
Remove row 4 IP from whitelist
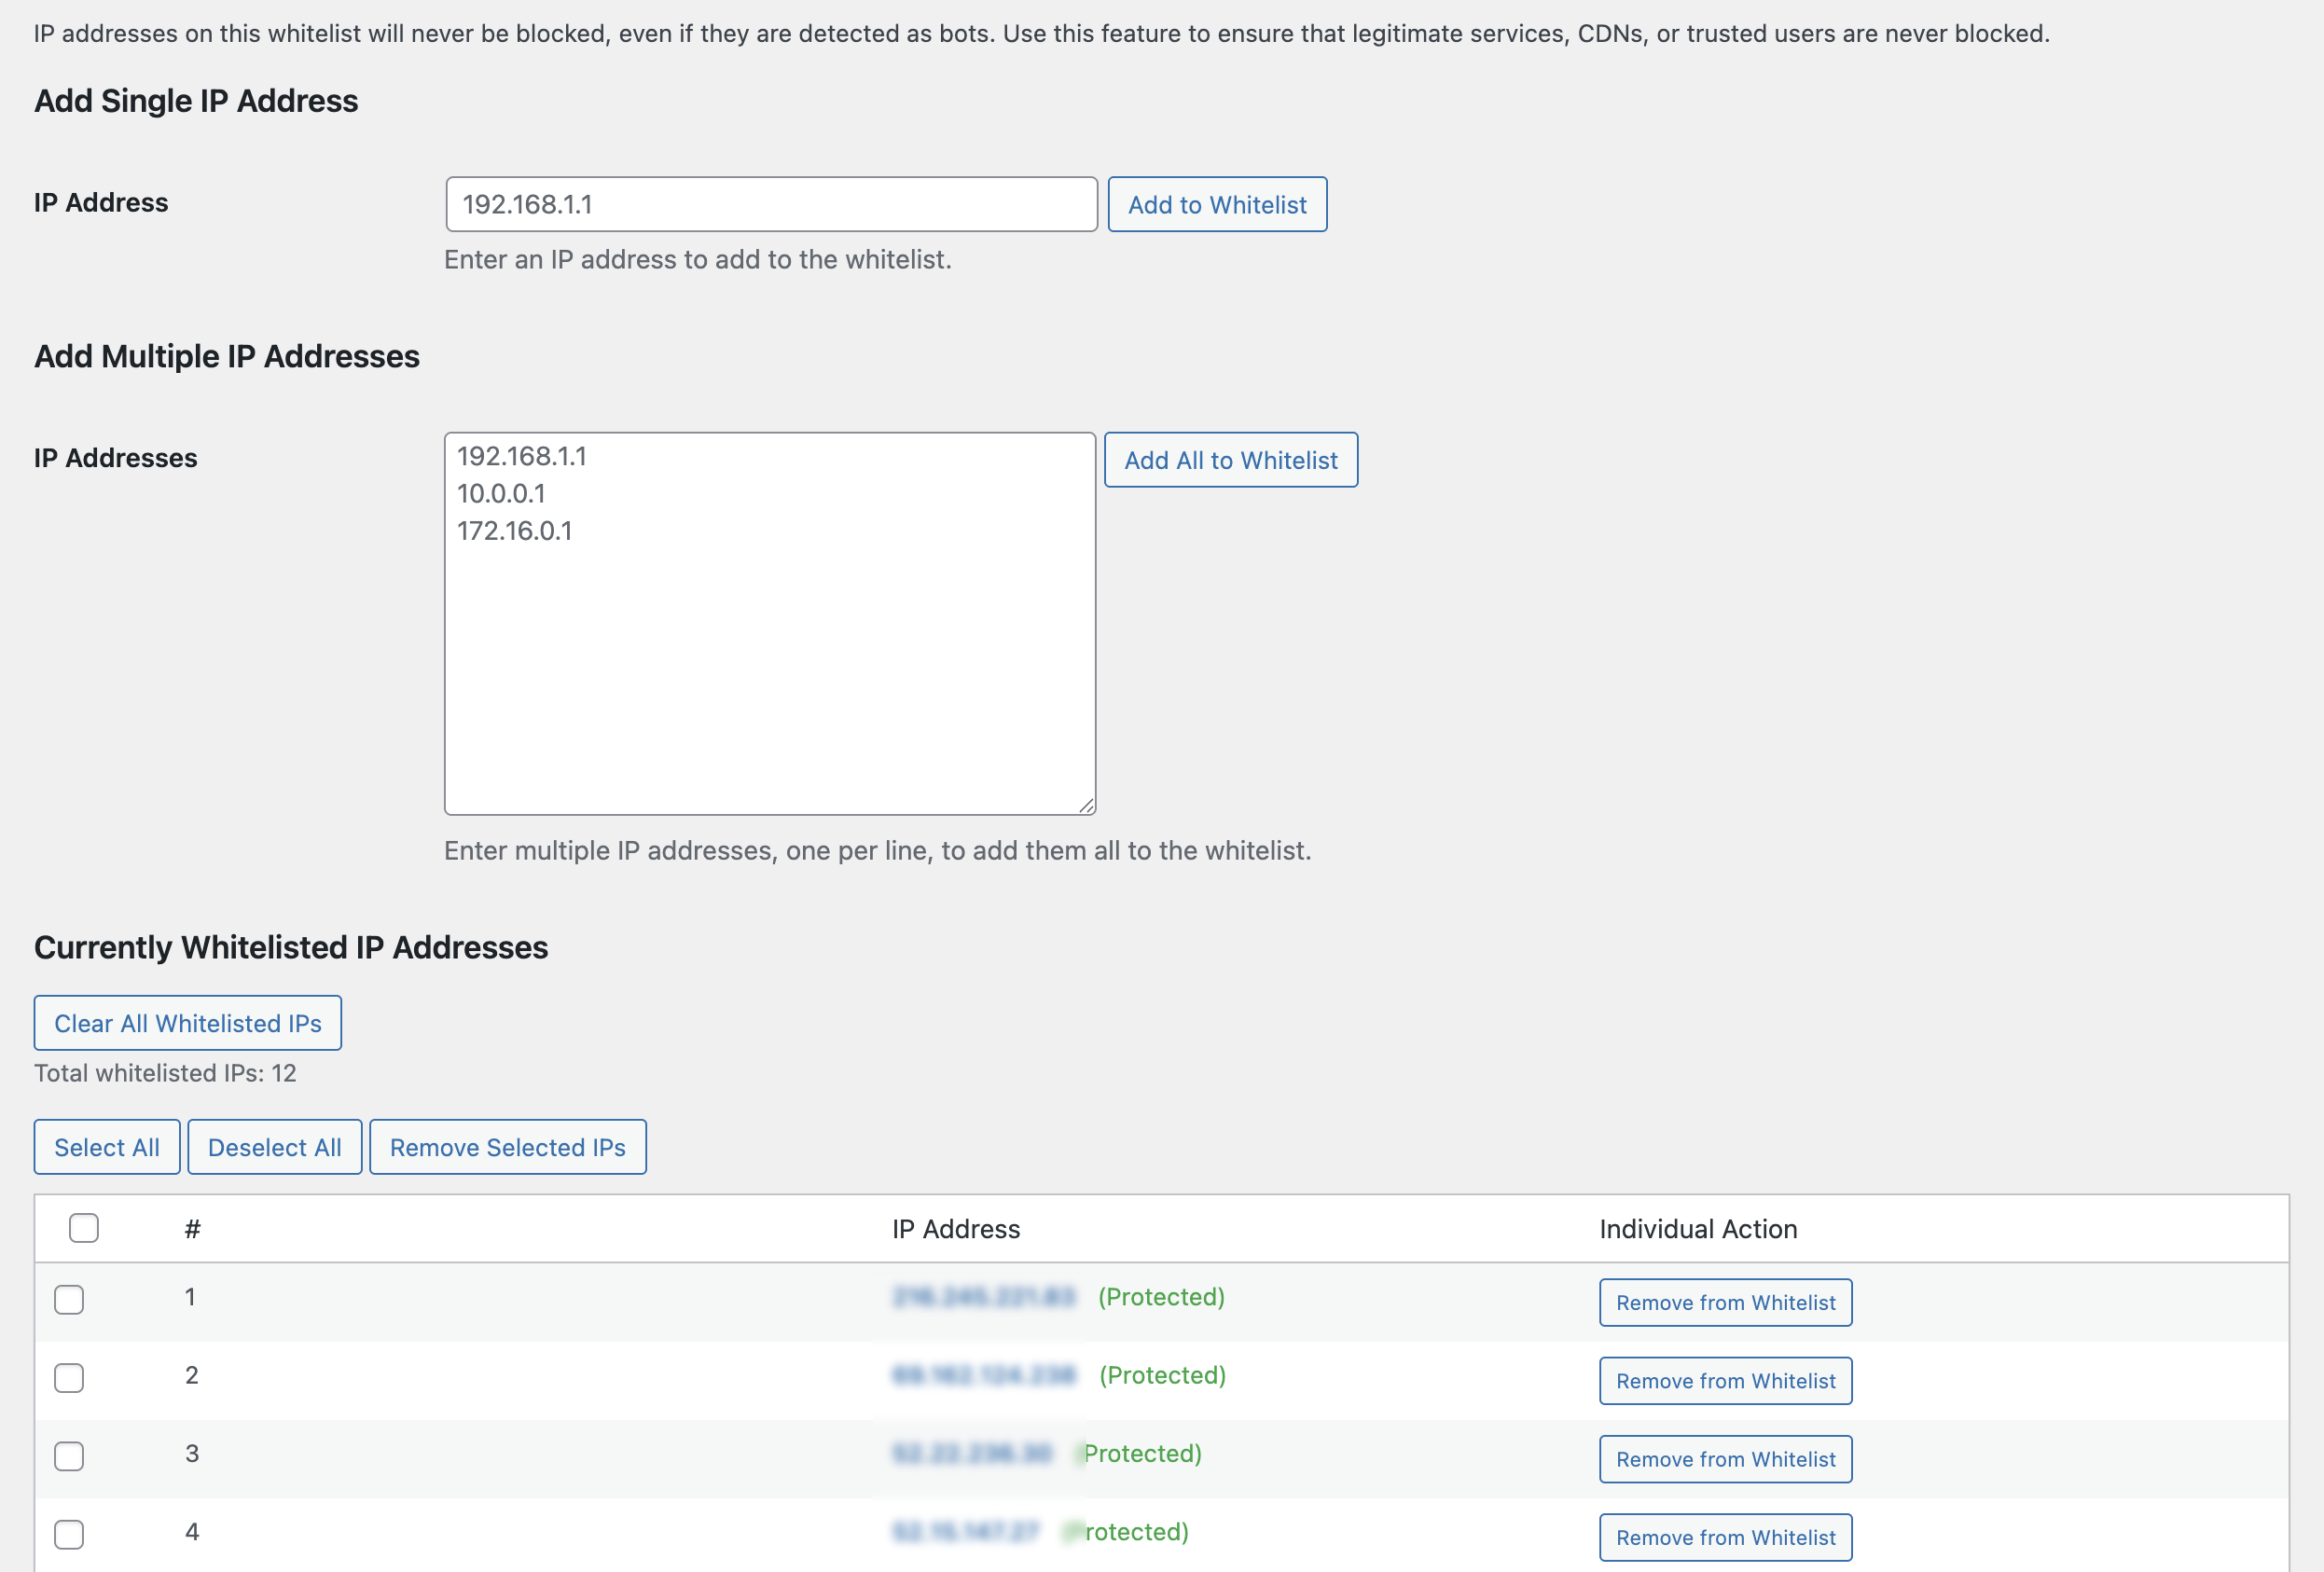[x=1725, y=1537]
